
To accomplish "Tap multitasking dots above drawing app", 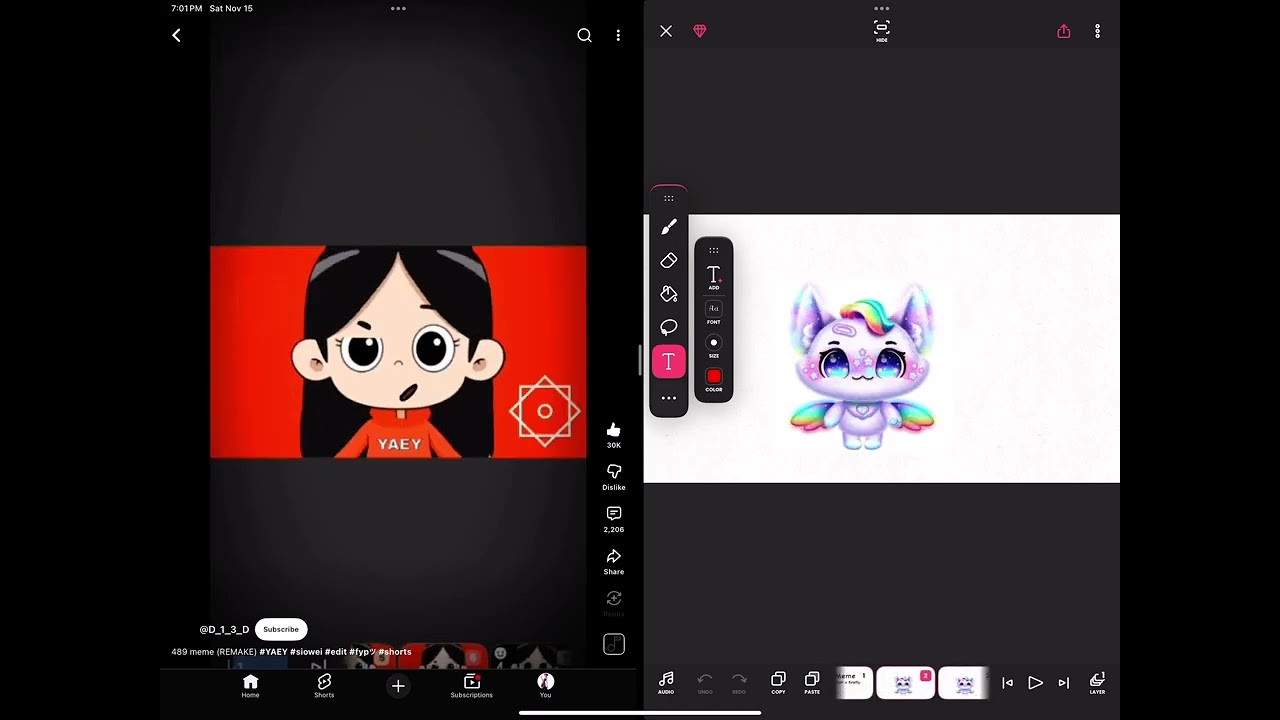I will (882, 8).
